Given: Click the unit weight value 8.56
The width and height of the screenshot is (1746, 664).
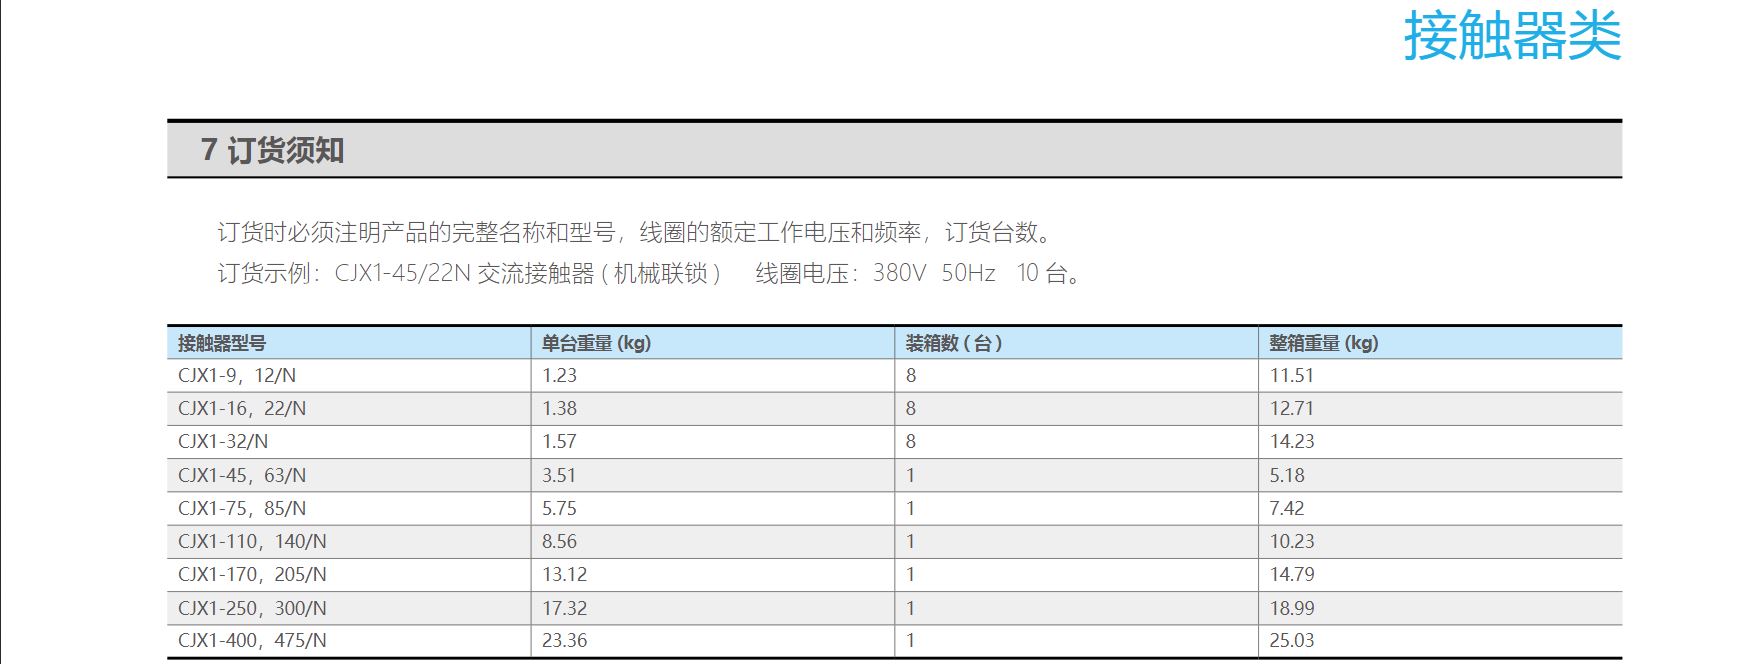Looking at the screenshot, I should pos(560,542).
